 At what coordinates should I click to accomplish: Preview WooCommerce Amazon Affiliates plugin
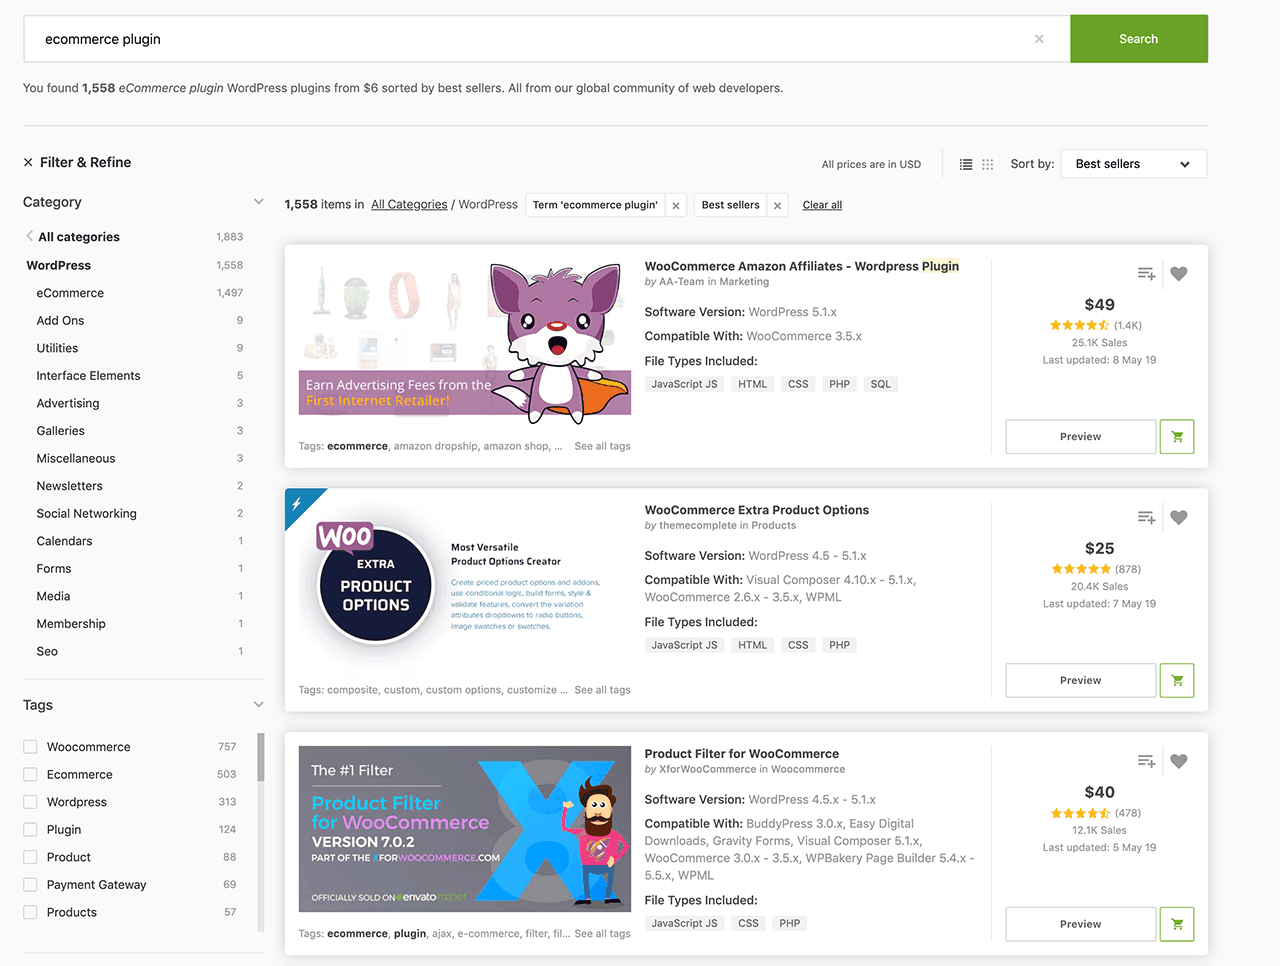pyautogui.click(x=1081, y=437)
